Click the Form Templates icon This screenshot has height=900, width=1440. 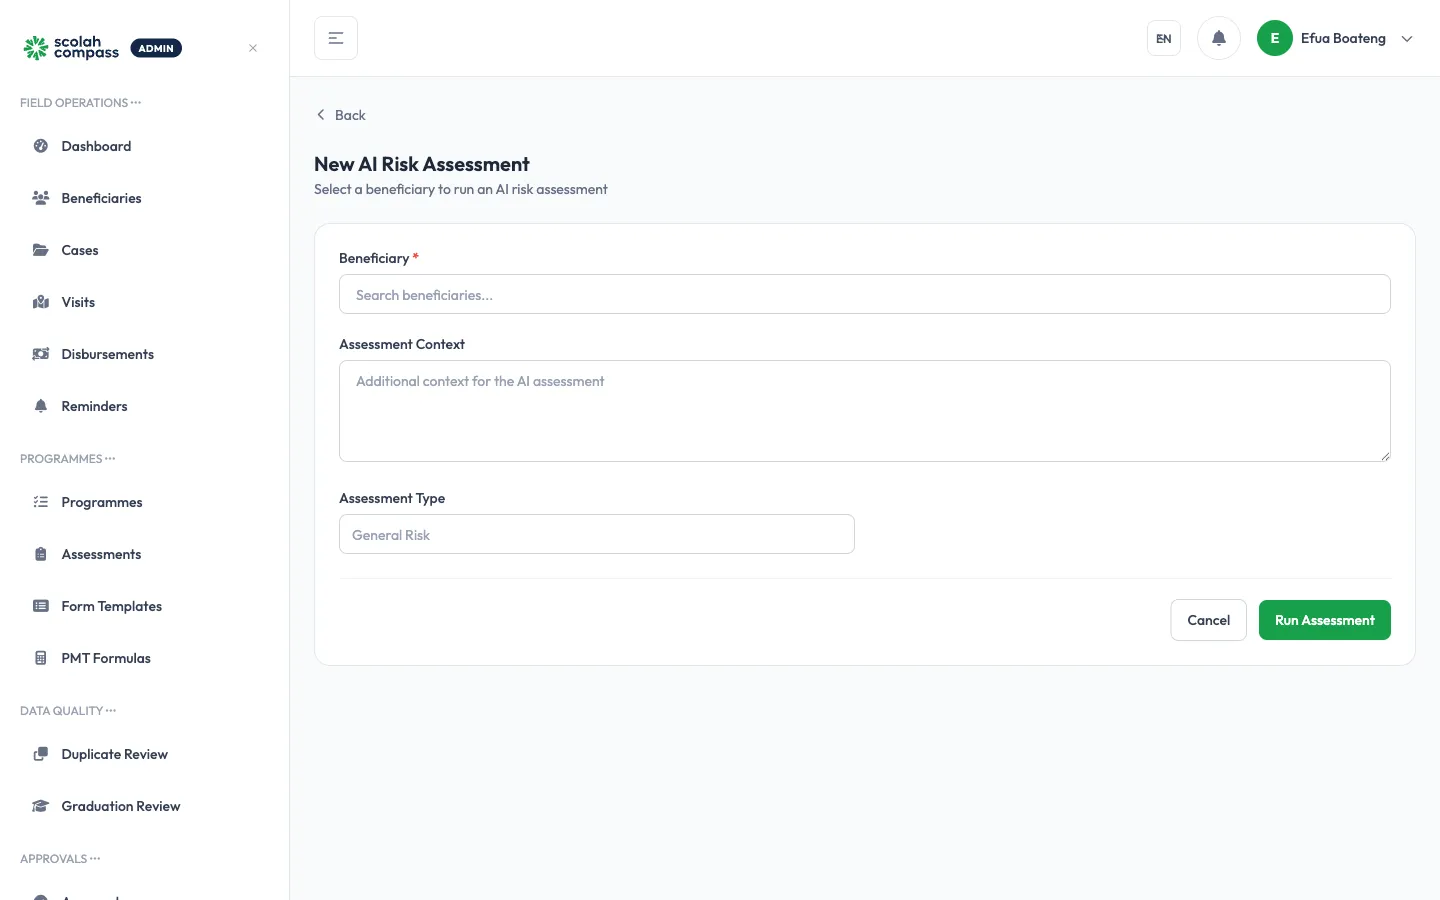coord(41,606)
